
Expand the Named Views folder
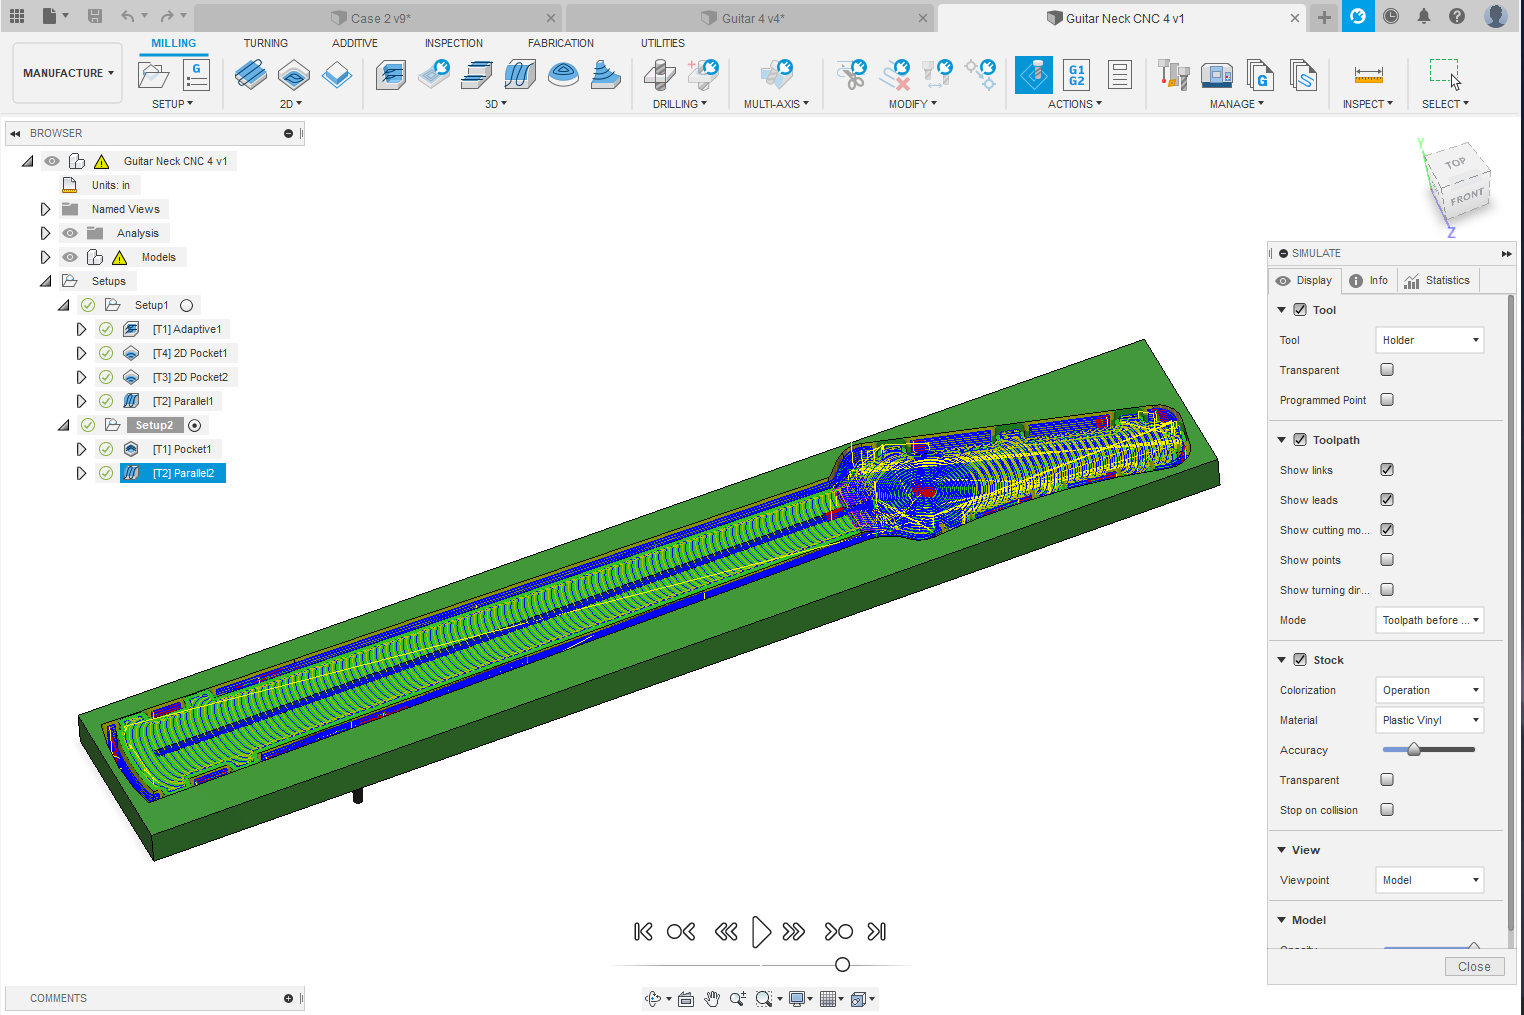click(x=45, y=209)
